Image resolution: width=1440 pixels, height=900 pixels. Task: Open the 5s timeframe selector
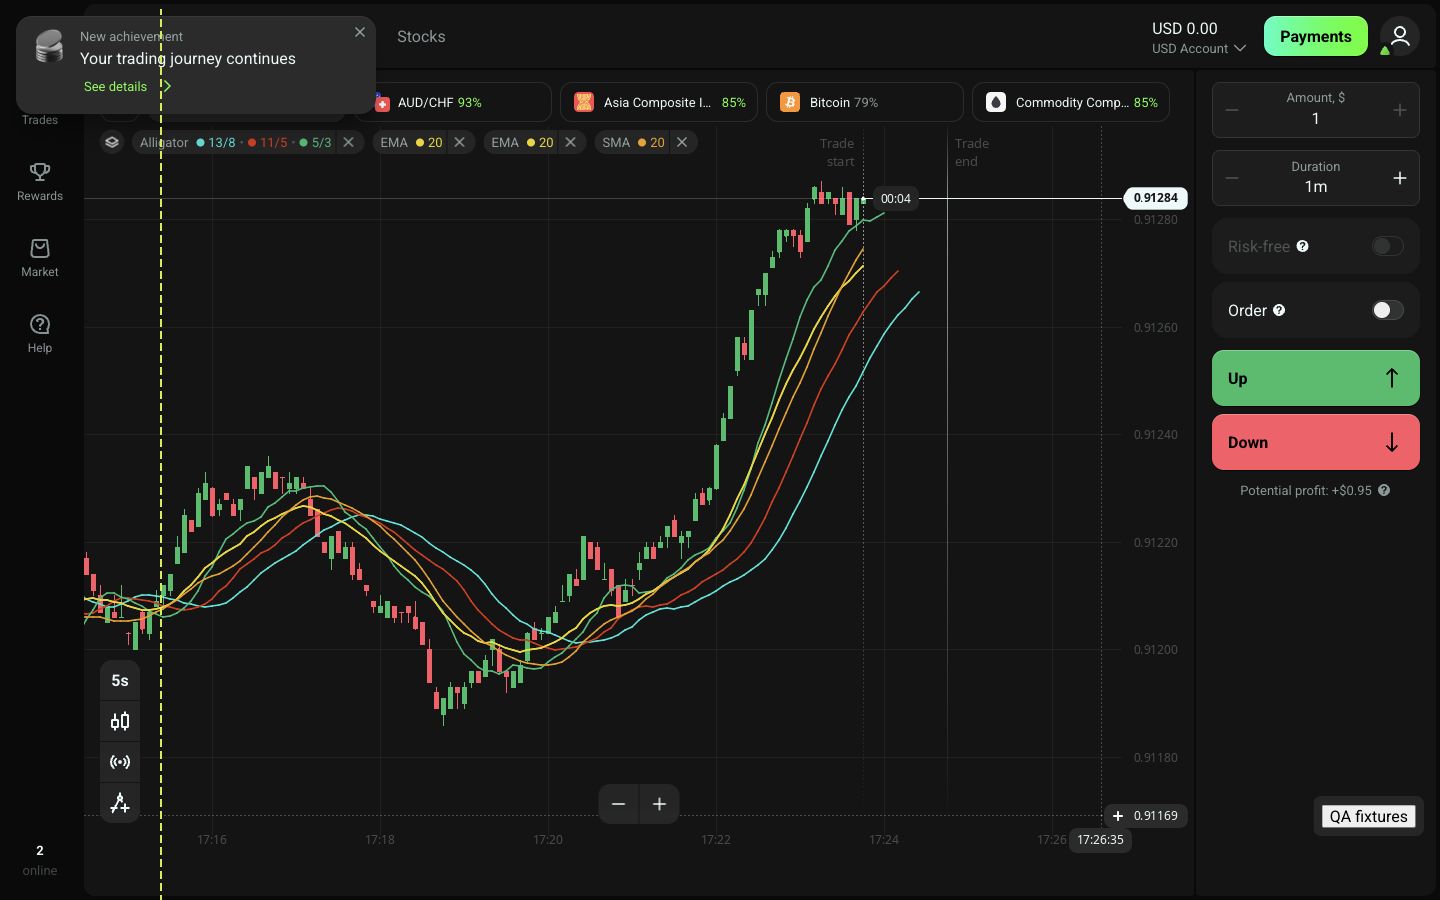[120, 680]
